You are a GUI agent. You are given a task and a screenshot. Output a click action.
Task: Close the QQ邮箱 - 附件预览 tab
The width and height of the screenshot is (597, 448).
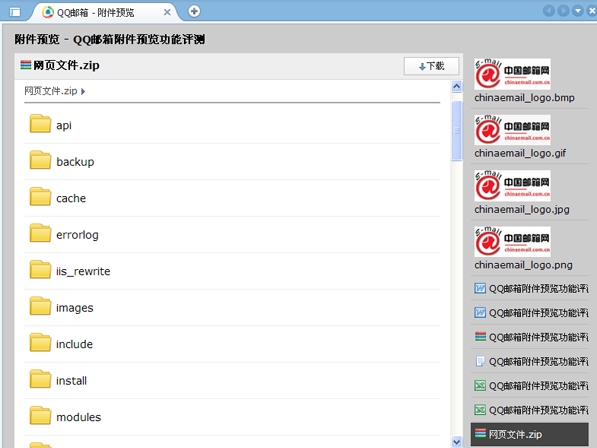pyautogui.click(x=167, y=13)
